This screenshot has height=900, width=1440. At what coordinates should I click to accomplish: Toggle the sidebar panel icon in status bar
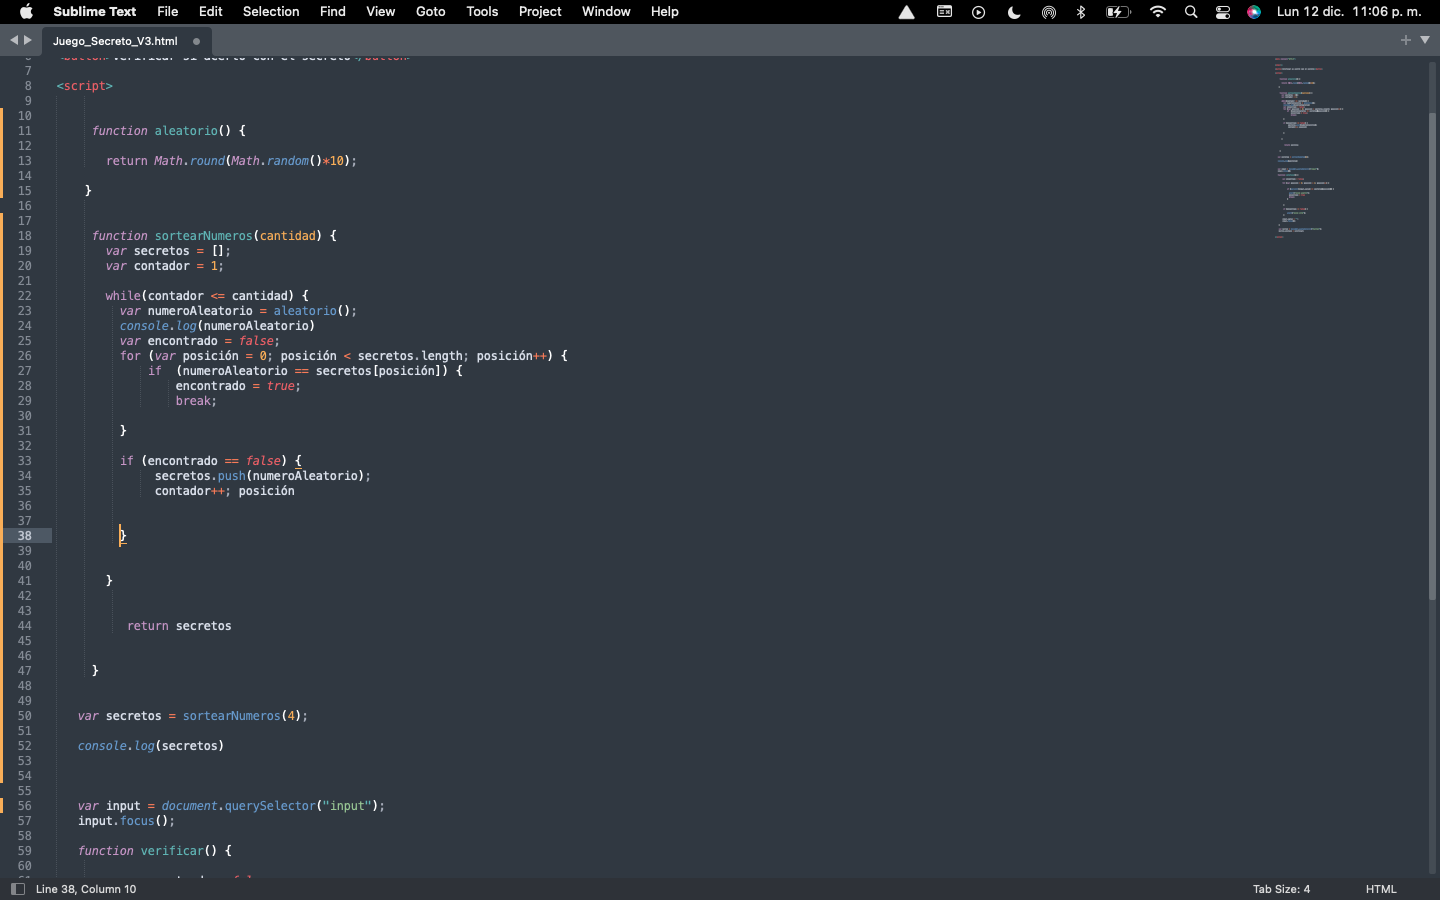pyautogui.click(x=17, y=889)
